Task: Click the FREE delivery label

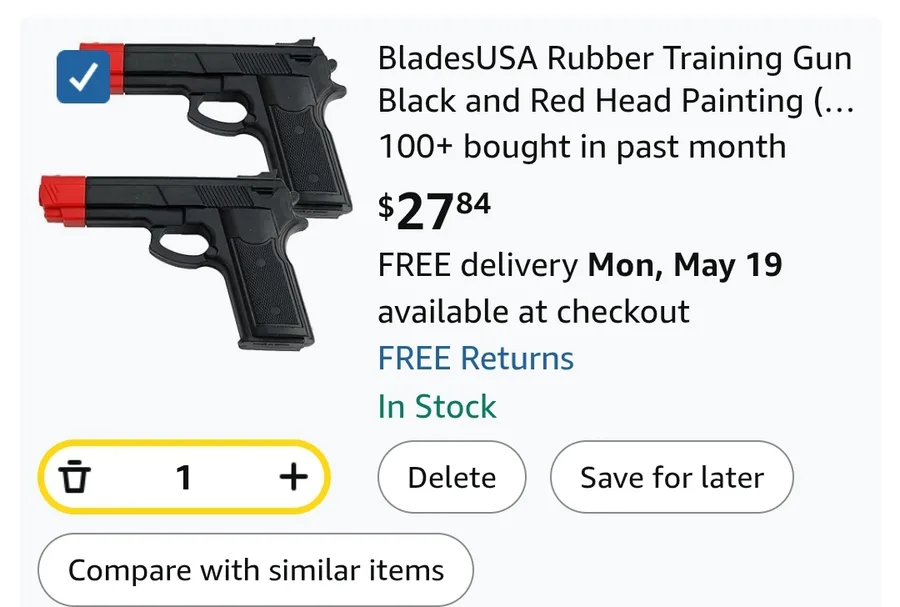Action: (x=478, y=265)
